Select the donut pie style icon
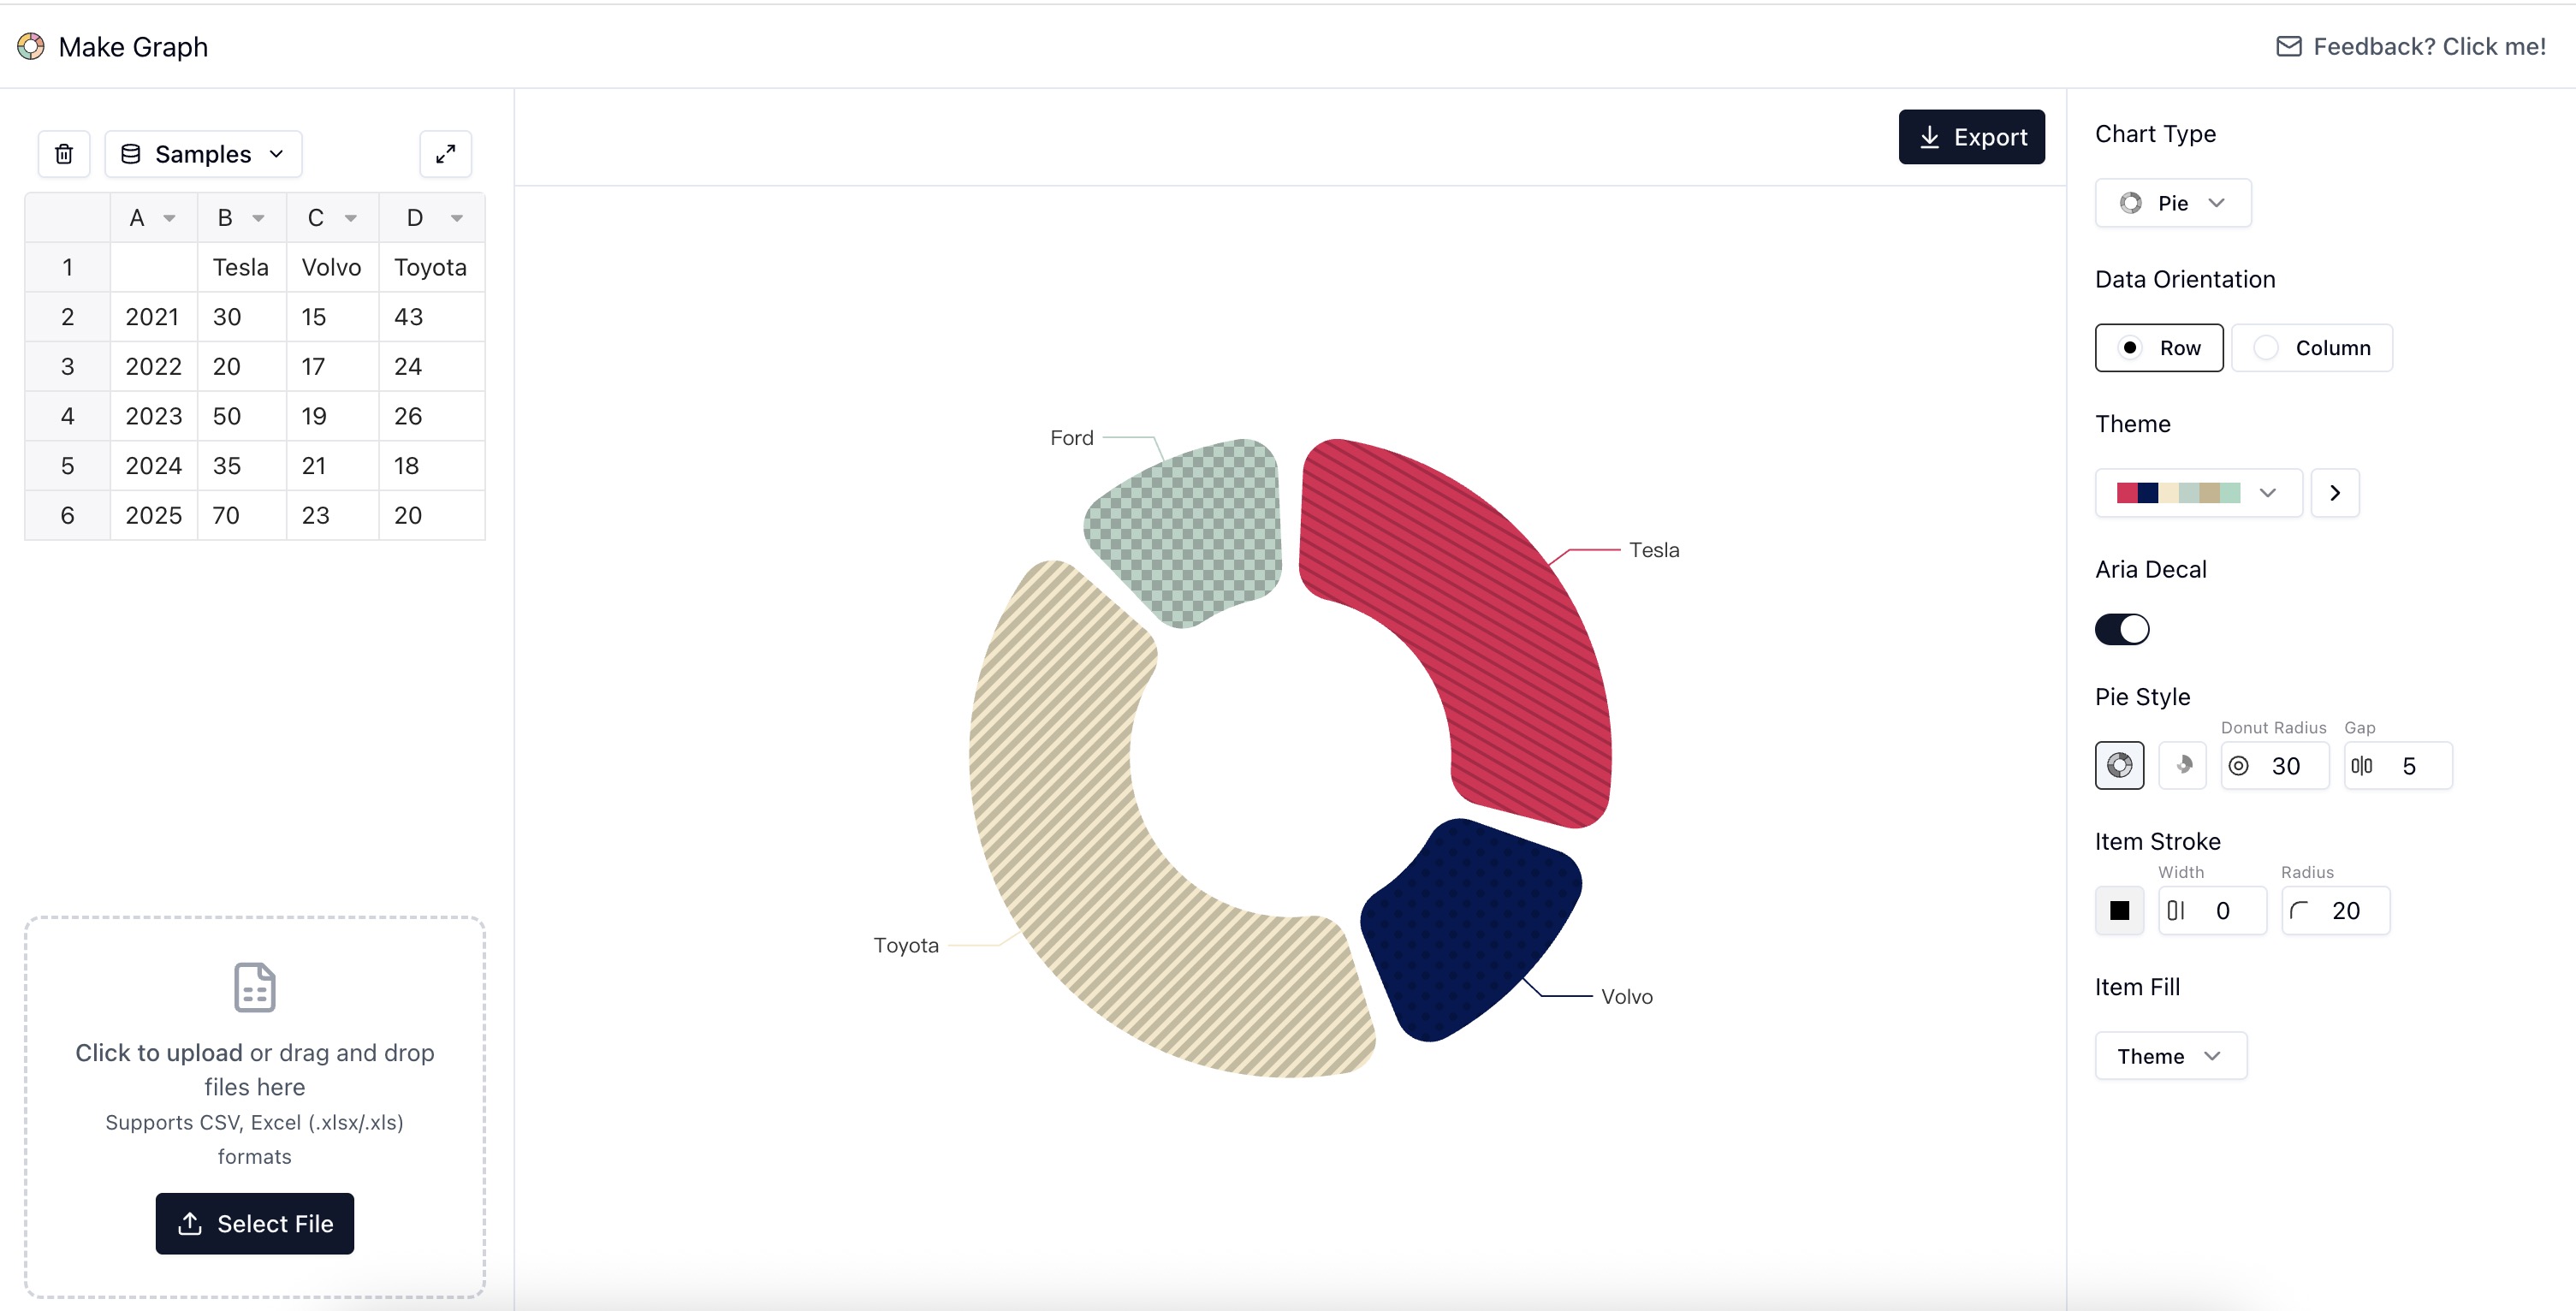 click(x=2119, y=765)
